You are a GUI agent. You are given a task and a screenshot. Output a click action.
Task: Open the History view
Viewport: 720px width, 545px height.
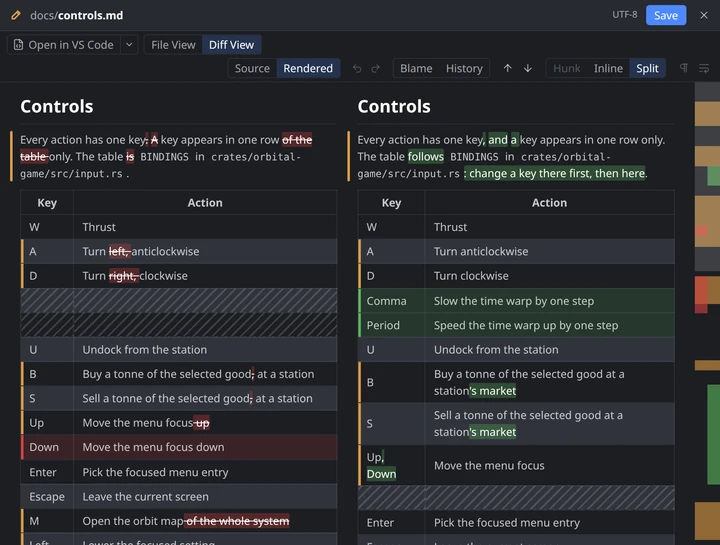coord(464,68)
